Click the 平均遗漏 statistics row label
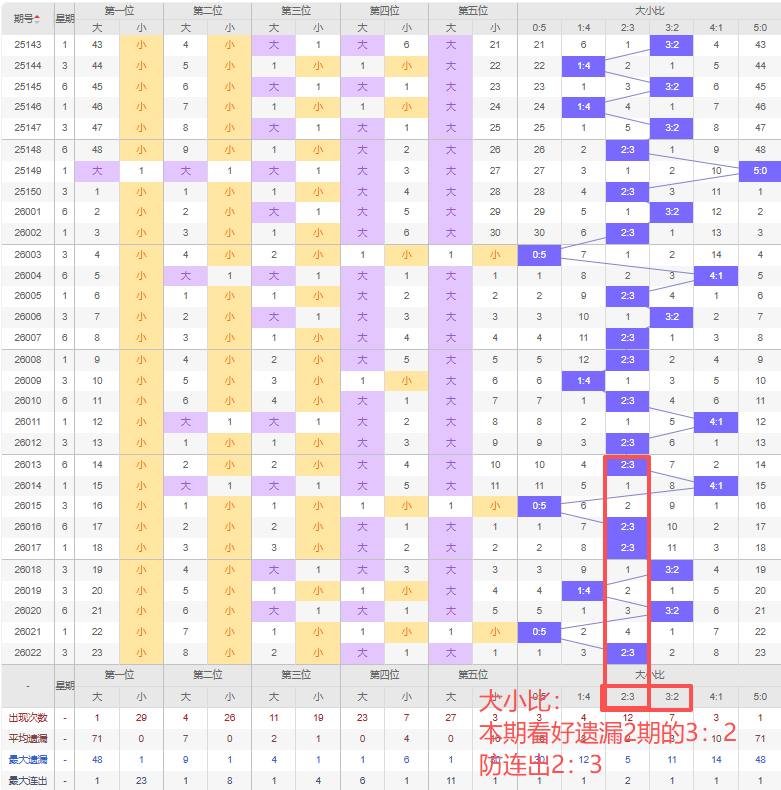Viewport: 781px width, 790px height. [x=28, y=739]
